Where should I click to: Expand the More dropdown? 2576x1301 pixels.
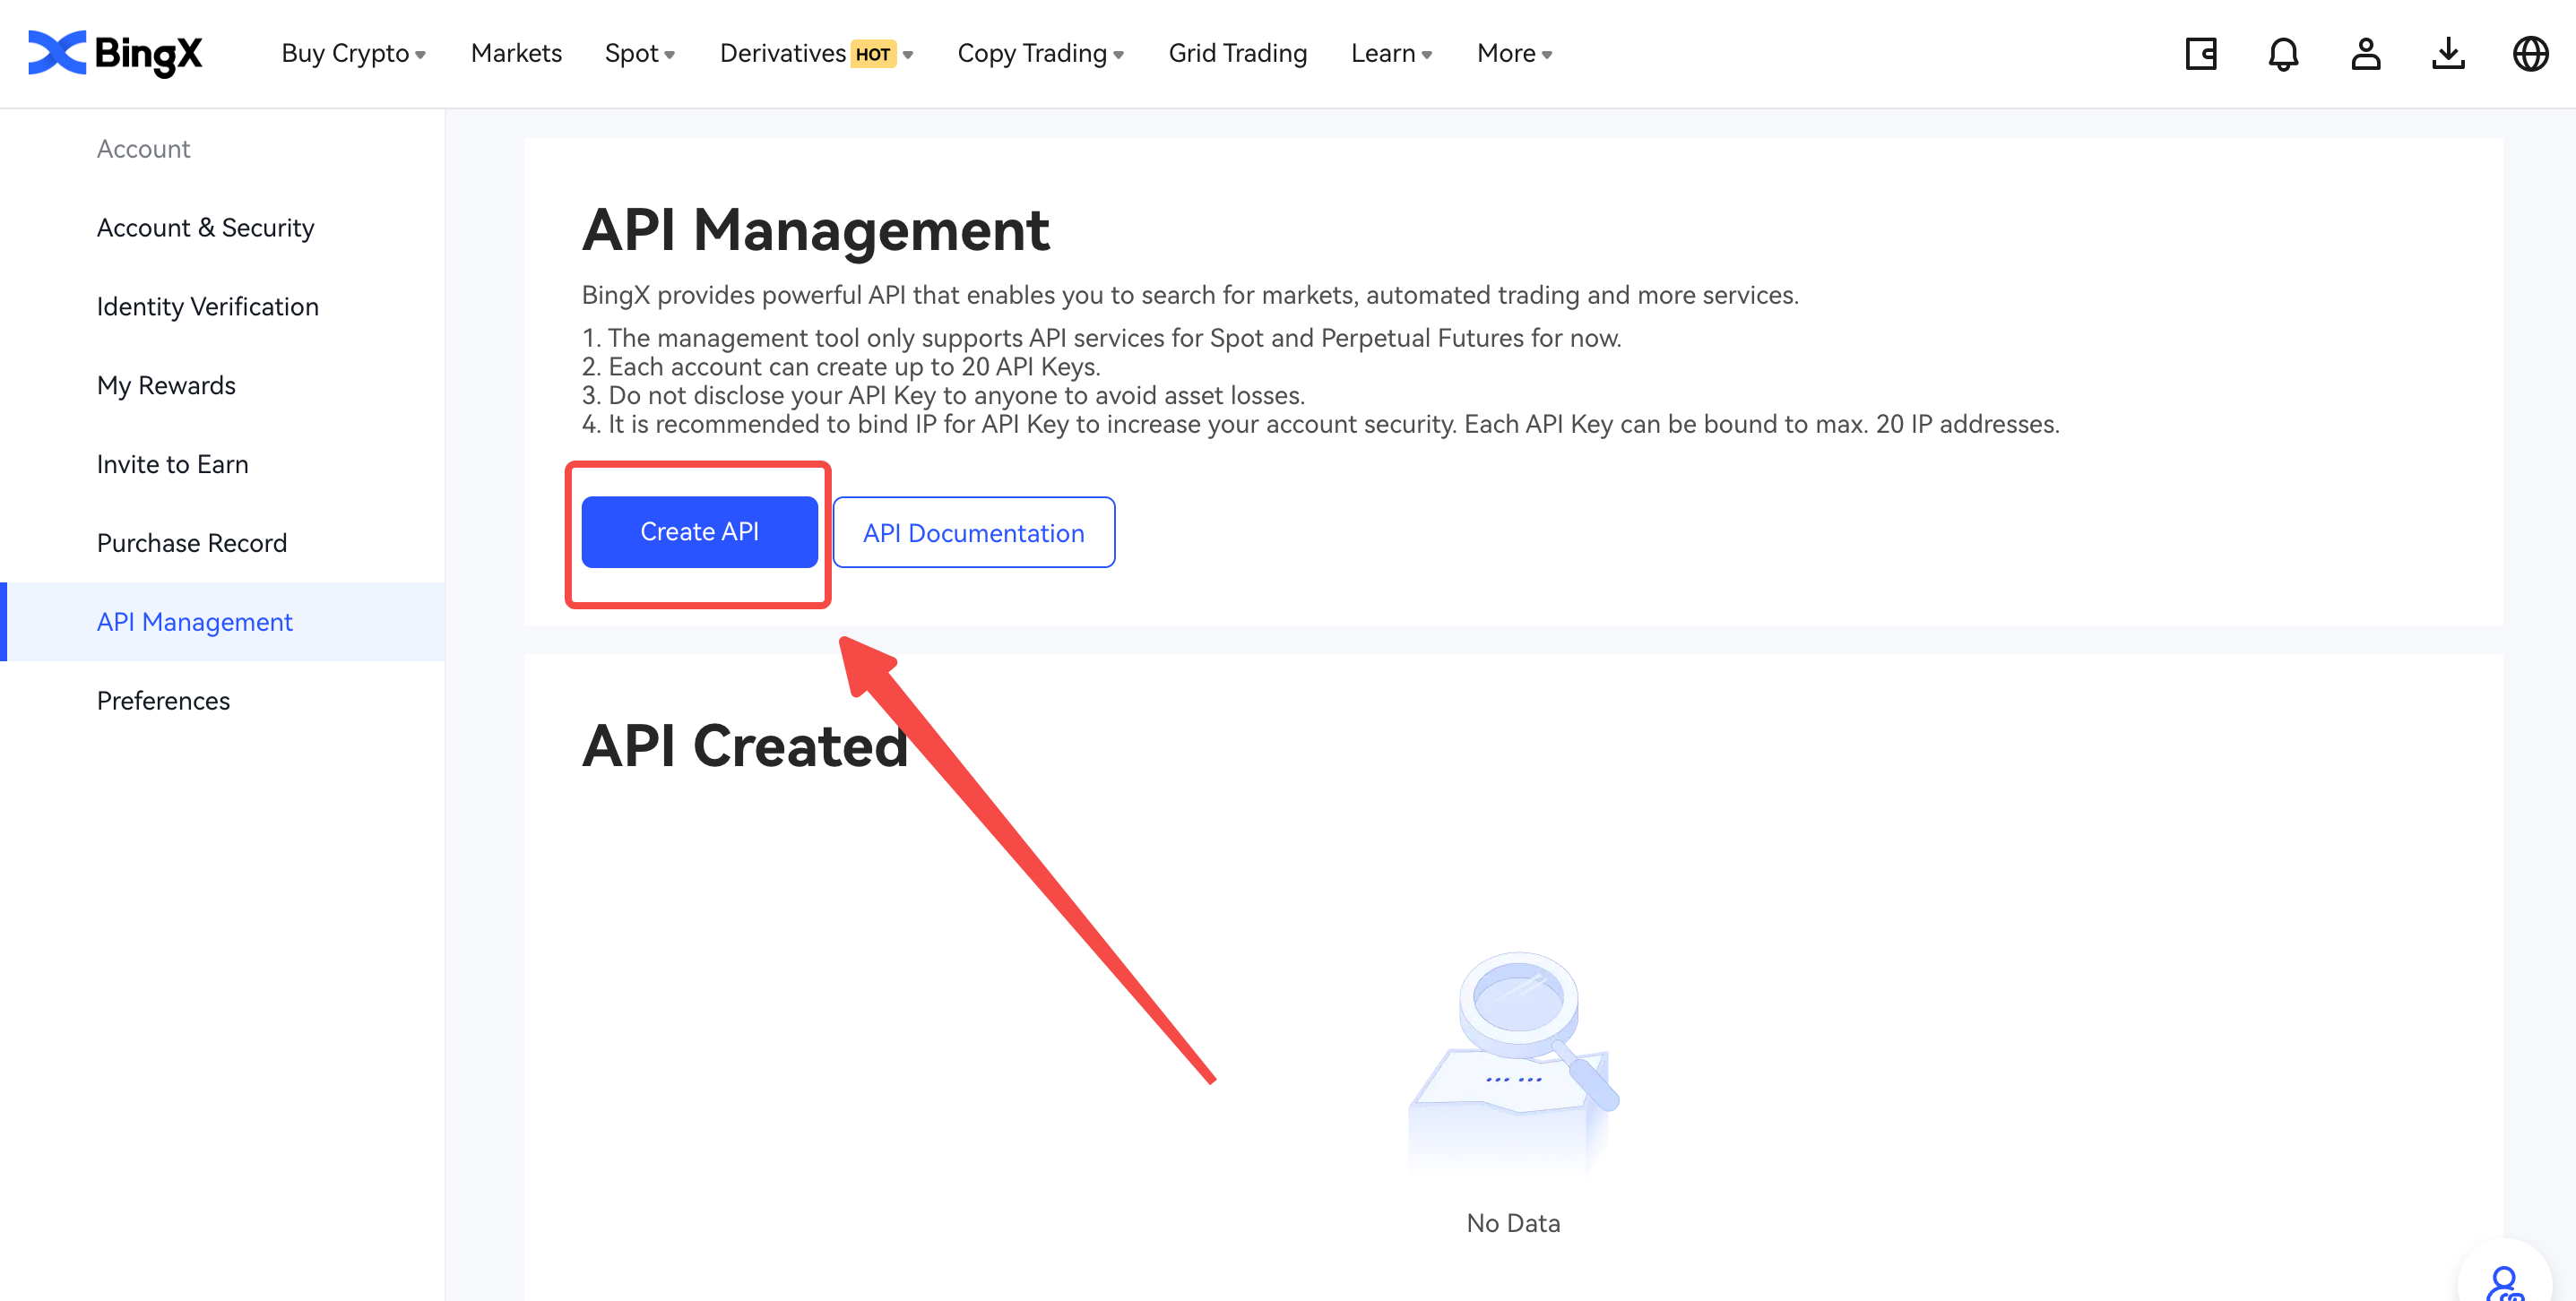1514,53
